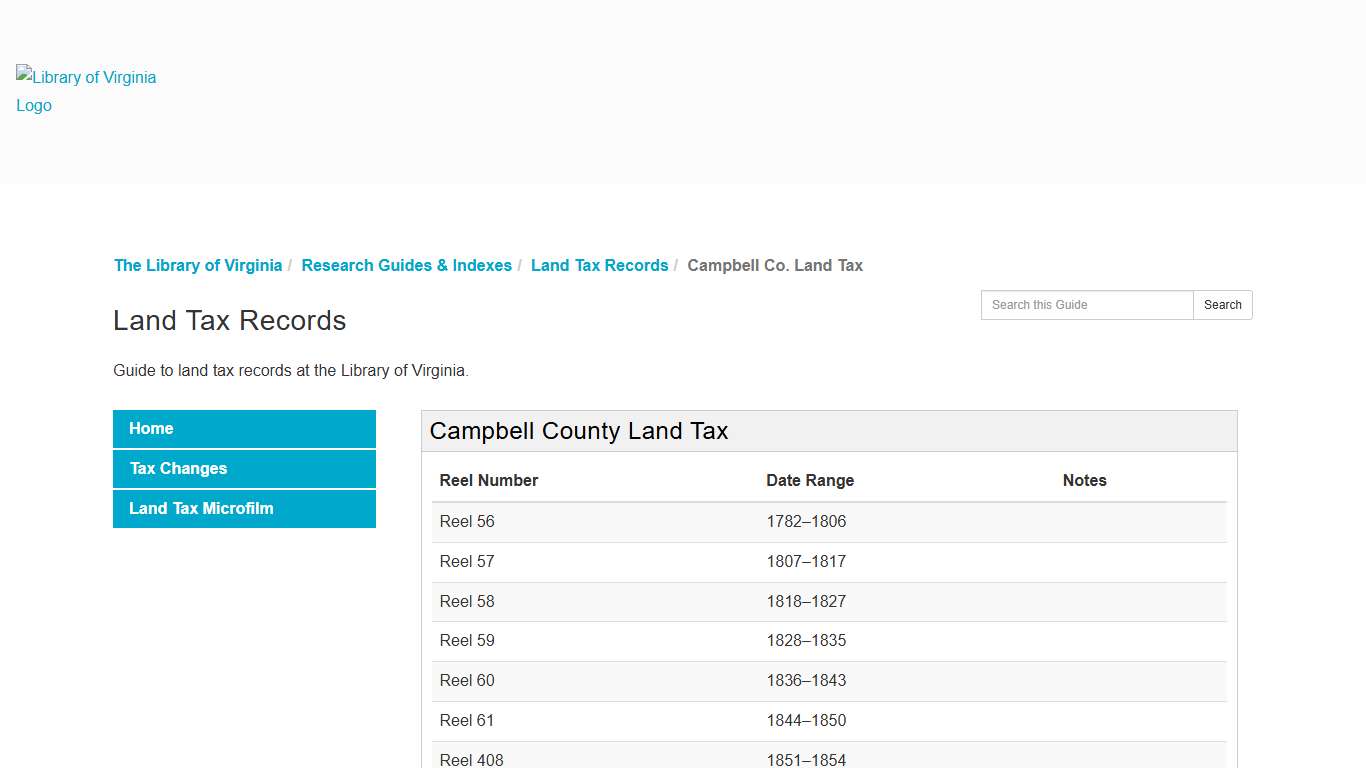This screenshot has height=768, width=1366.
Task: Select the Campbell County Land Tax heading
Action: click(x=579, y=431)
